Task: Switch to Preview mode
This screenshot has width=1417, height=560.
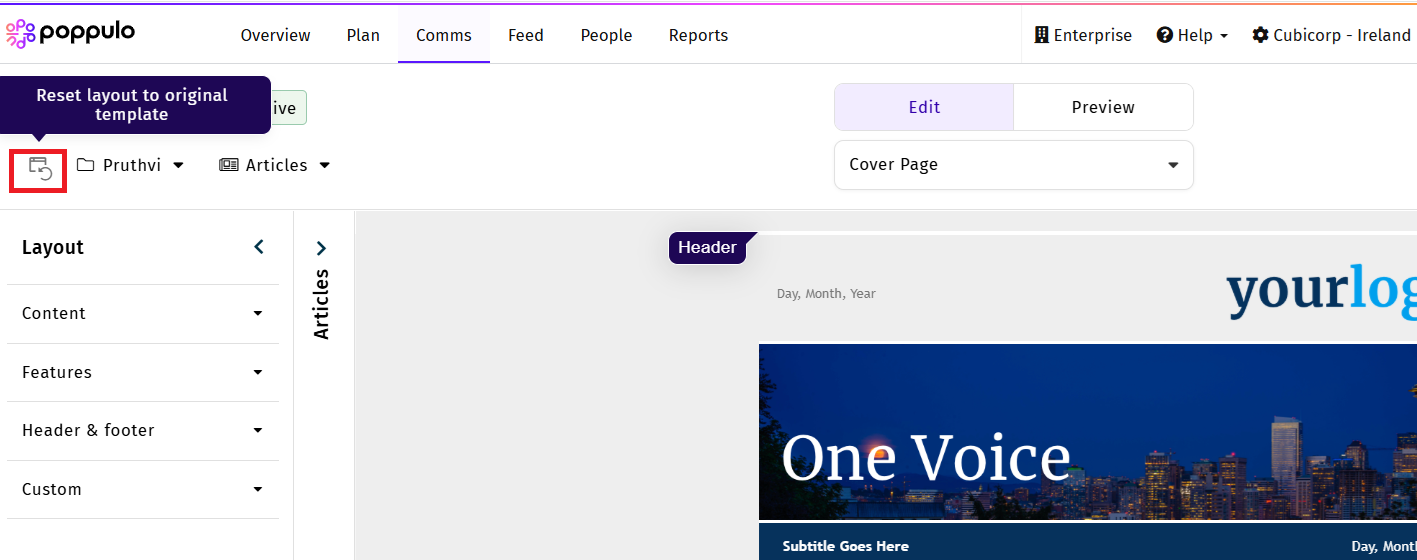Action: (1102, 107)
